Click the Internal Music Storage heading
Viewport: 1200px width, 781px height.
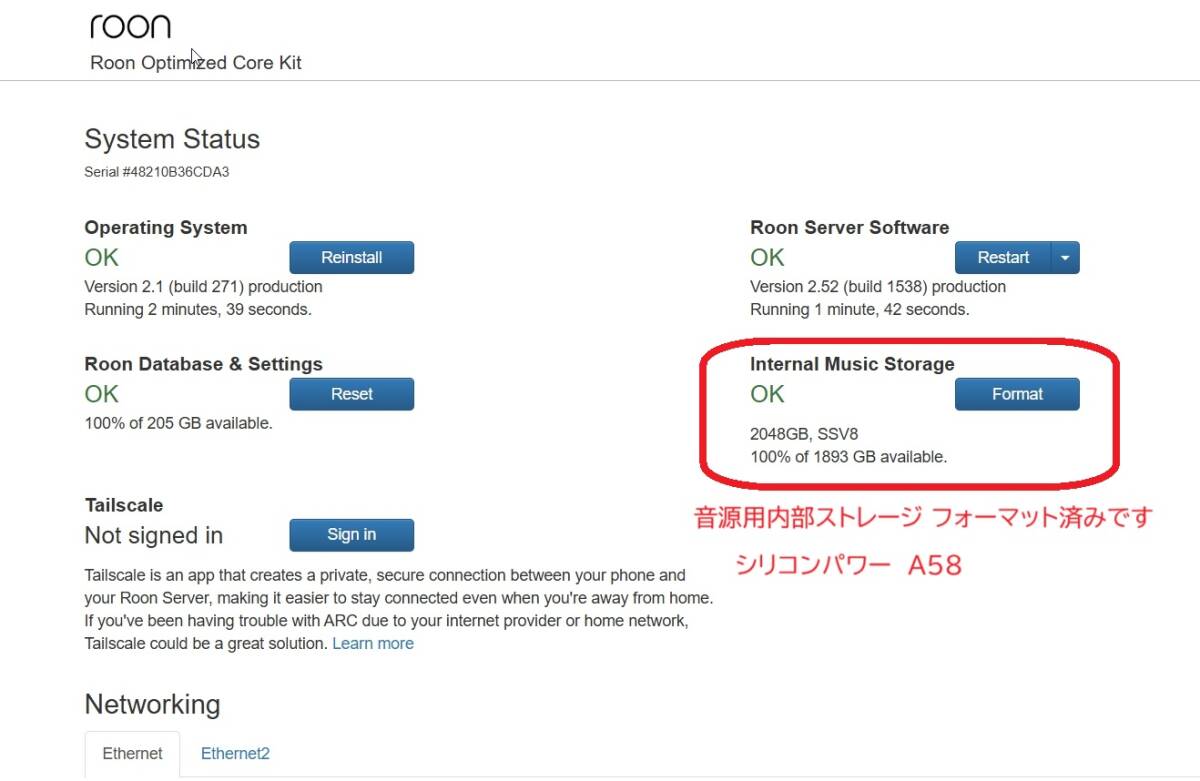pyautogui.click(x=852, y=364)
